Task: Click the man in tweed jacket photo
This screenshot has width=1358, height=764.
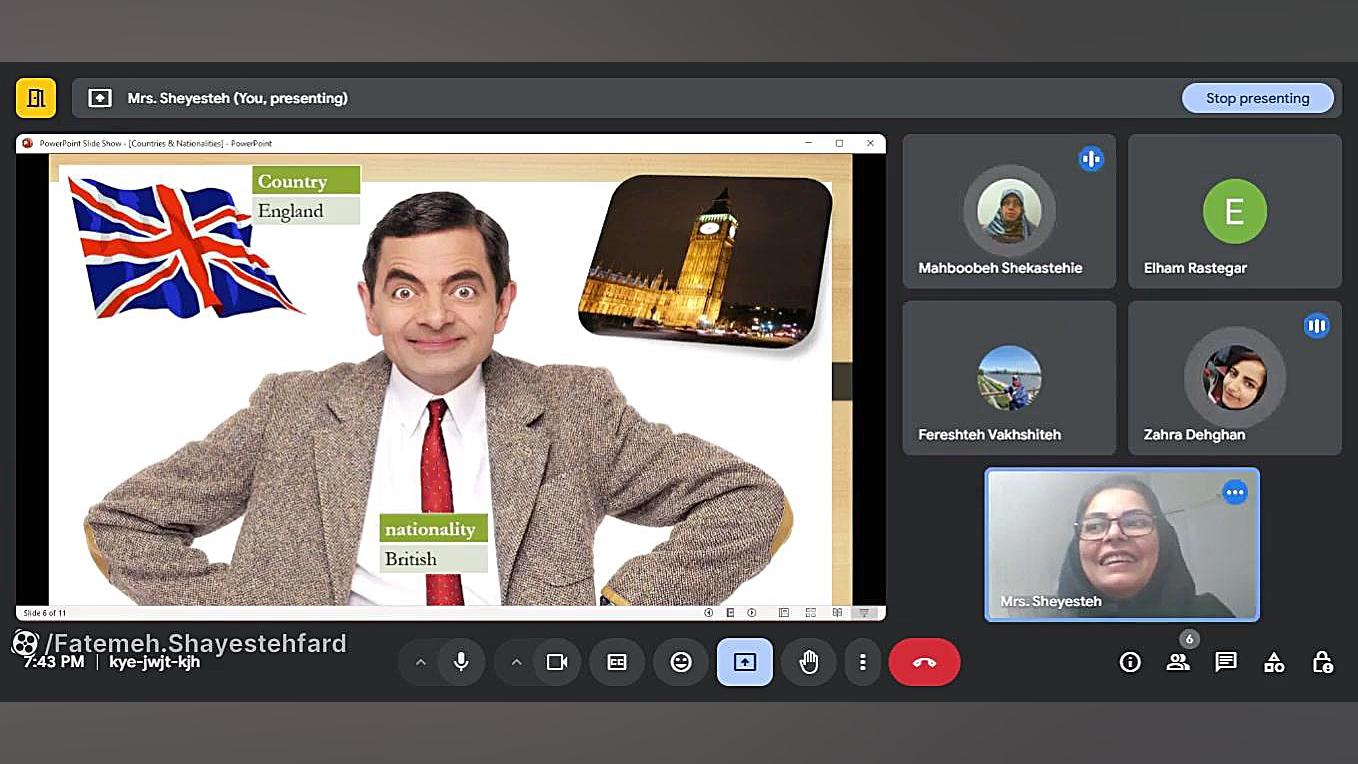Action: coord(437,400)
